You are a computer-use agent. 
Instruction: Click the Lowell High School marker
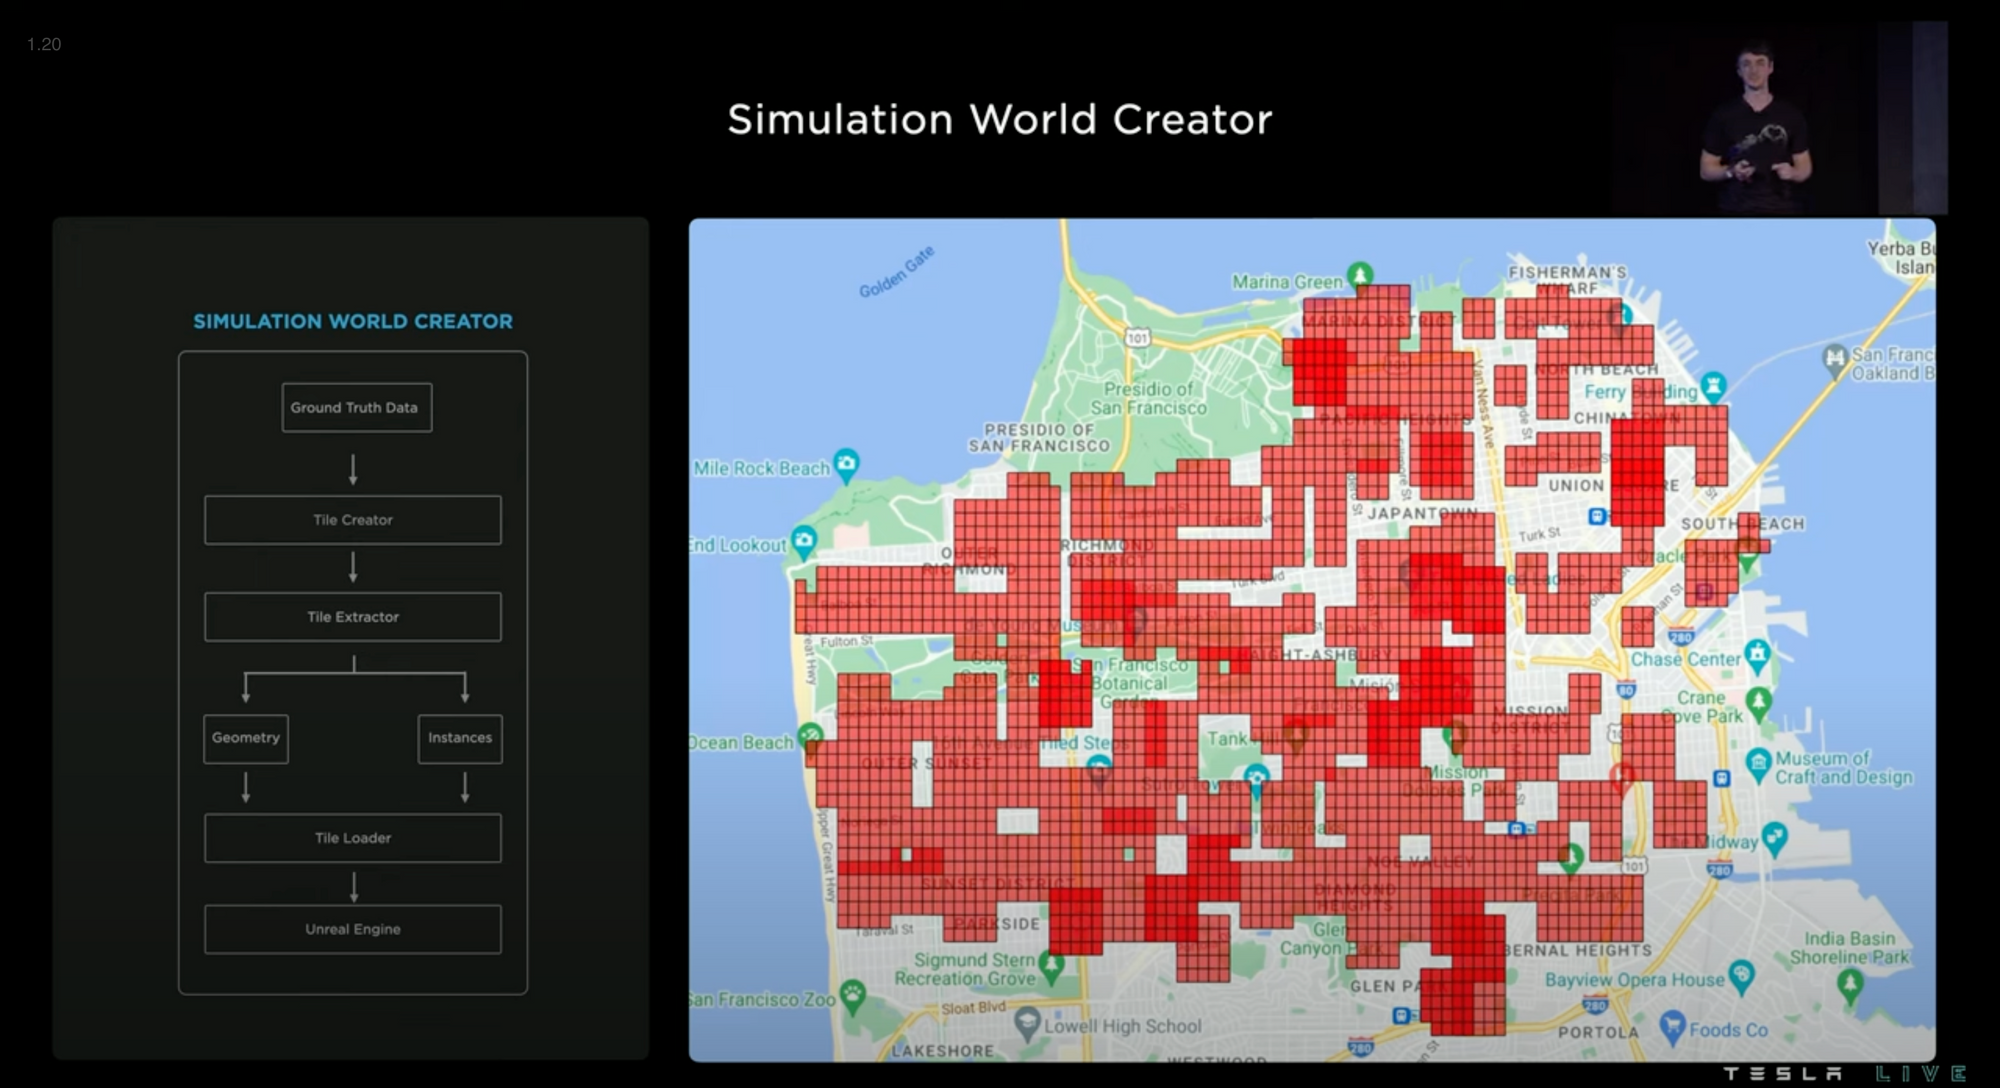(x=1027, y=1022)
